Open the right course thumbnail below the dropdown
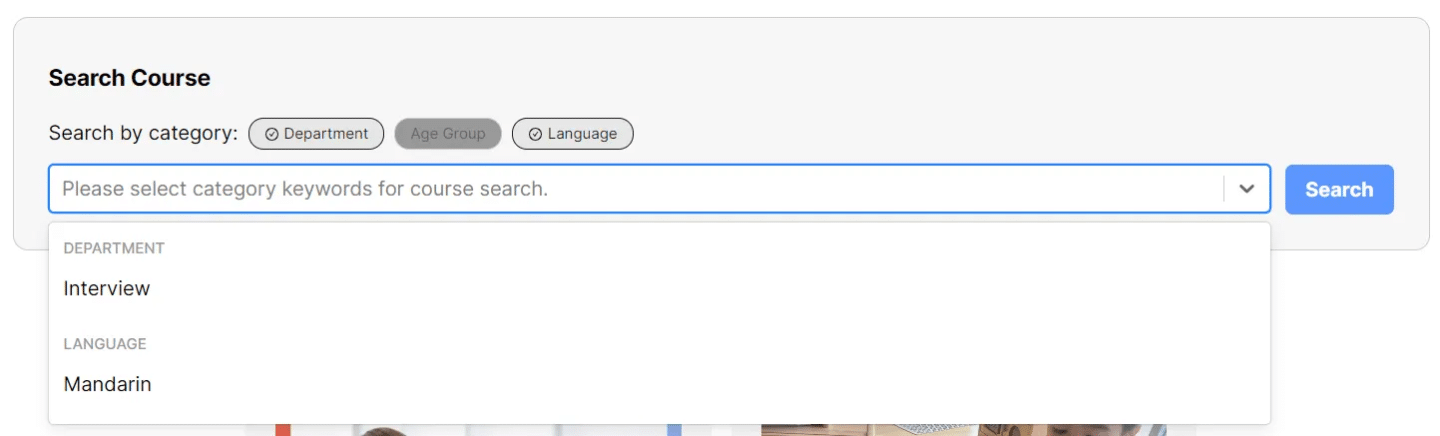 click(964, 430)
